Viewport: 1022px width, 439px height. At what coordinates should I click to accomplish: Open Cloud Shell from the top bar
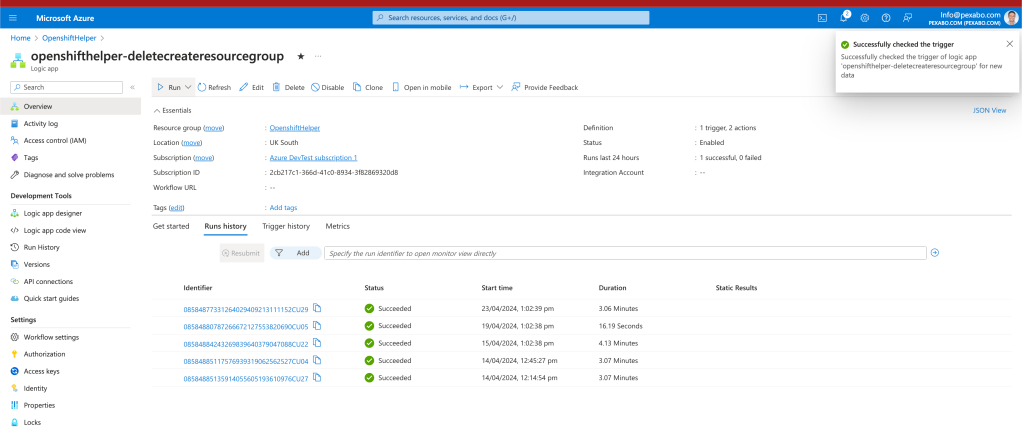(823, 18)
